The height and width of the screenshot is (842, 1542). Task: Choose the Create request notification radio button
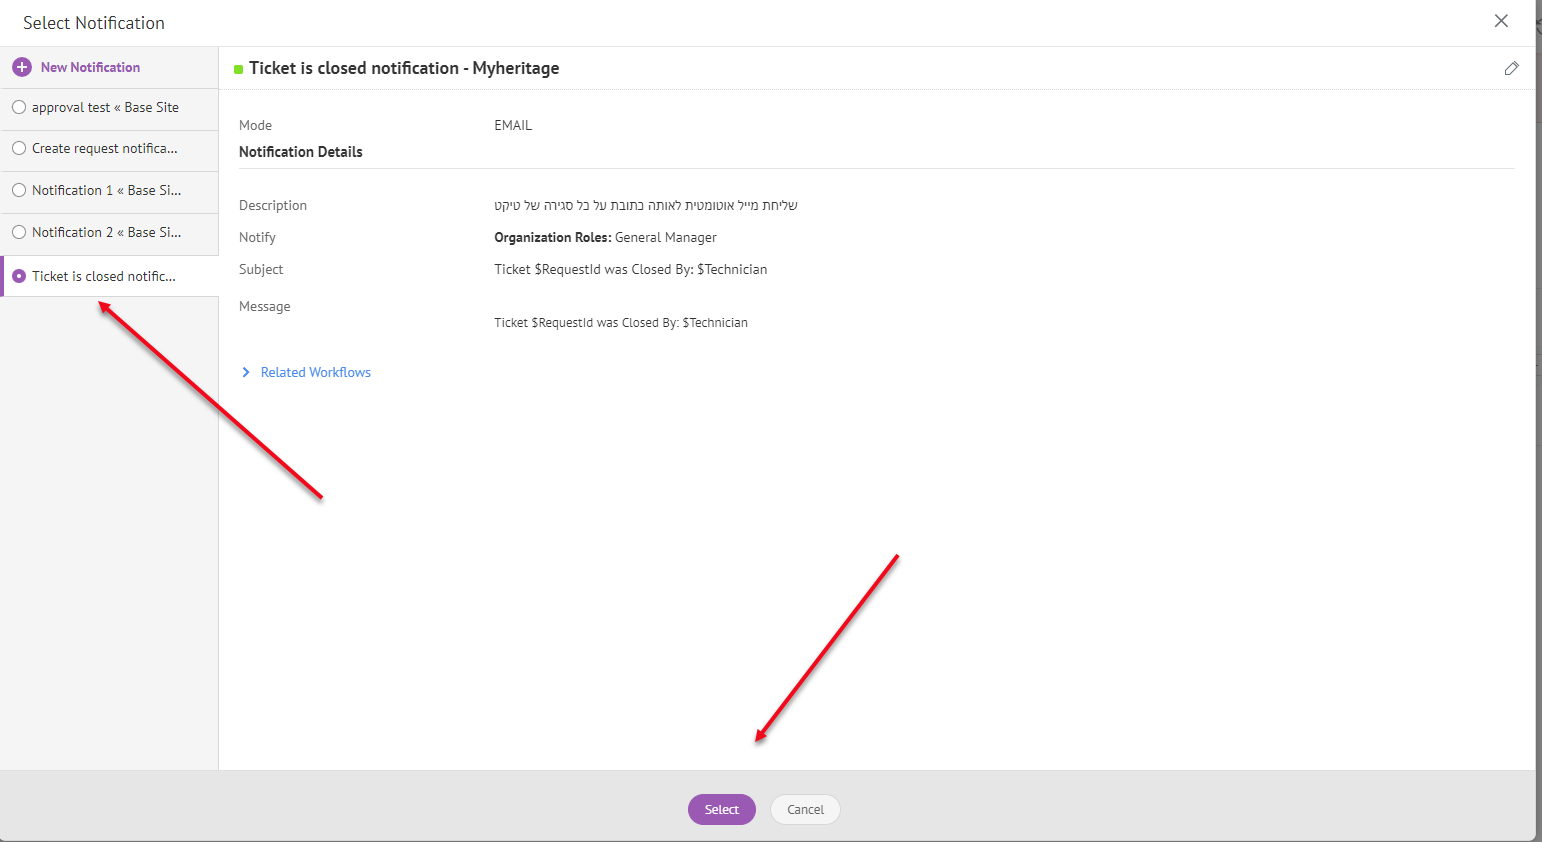[19, 148]
